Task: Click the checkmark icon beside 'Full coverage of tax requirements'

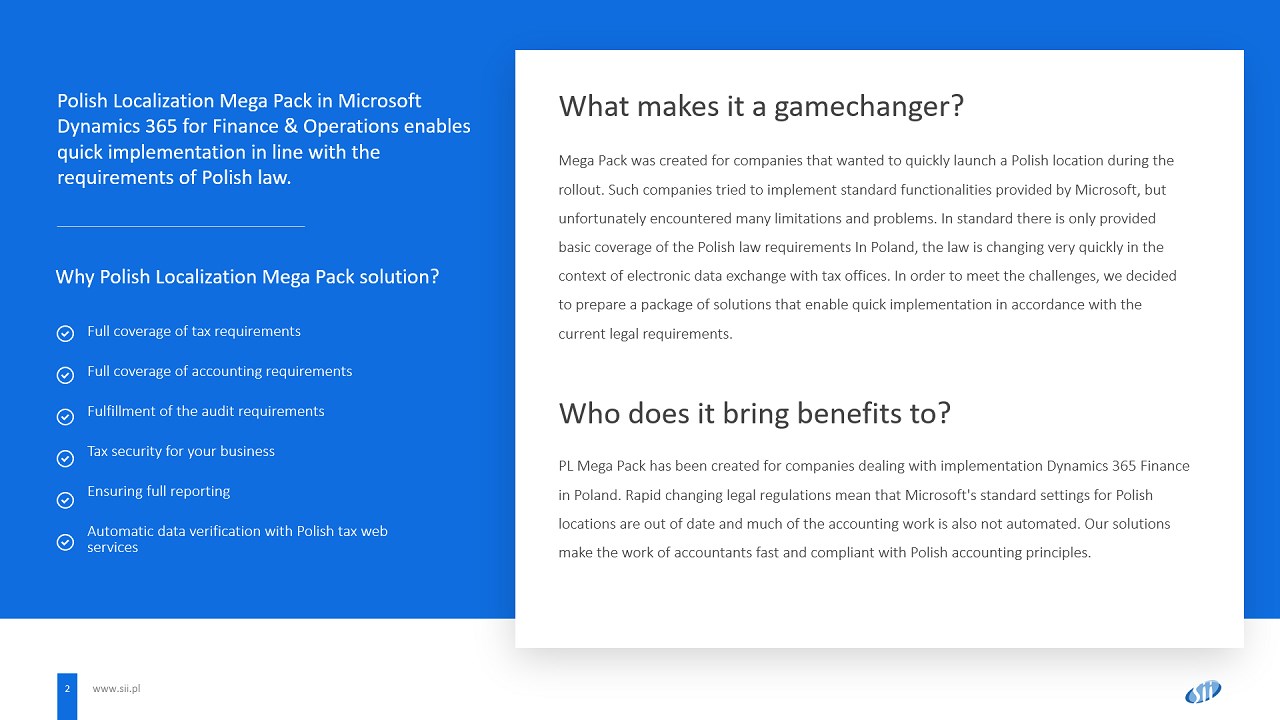Action: (65, 333)
